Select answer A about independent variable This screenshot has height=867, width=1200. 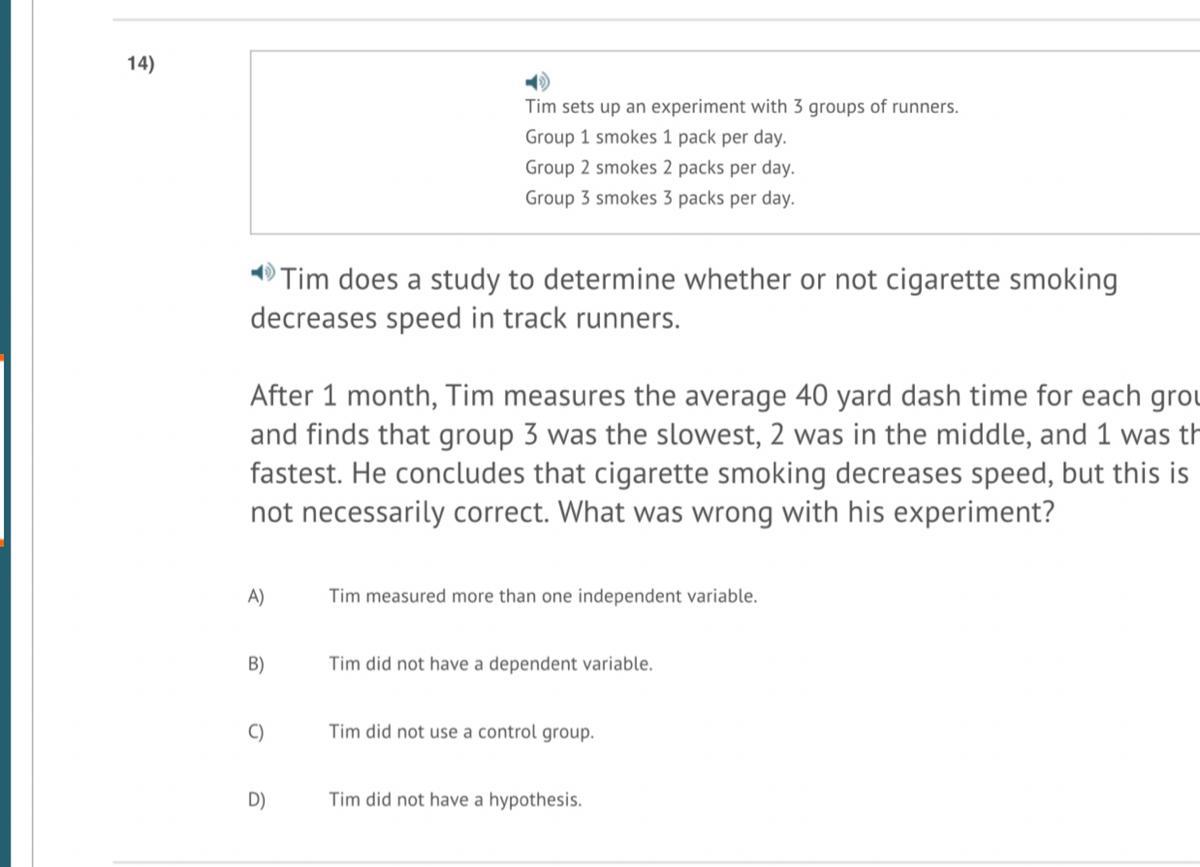[x=543, y=596]
